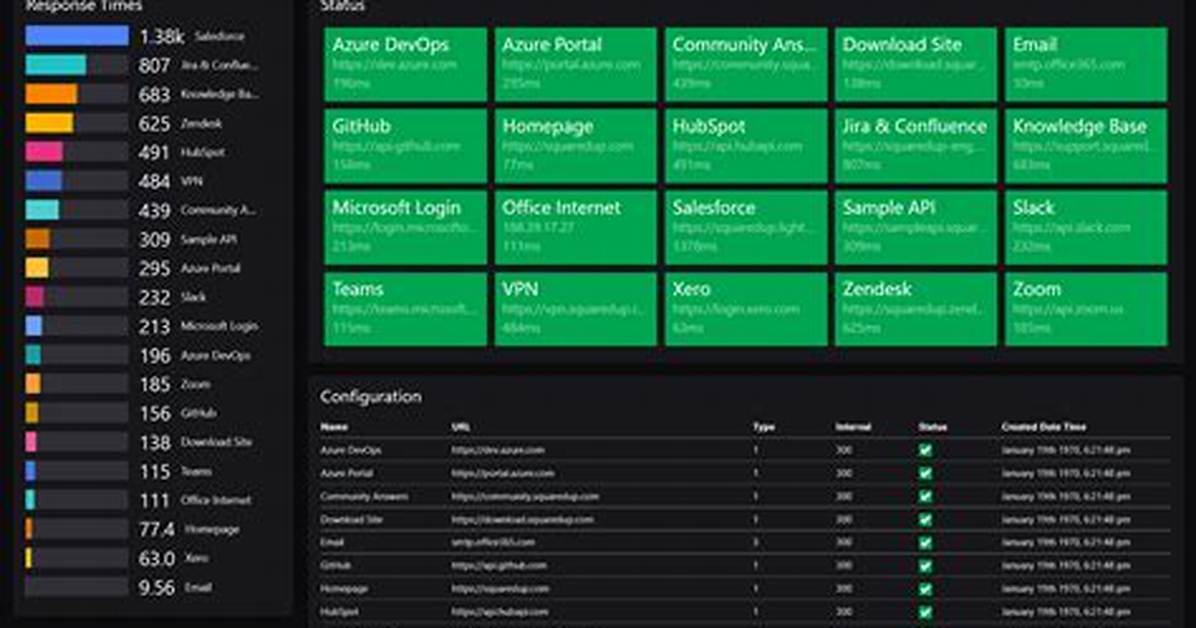Image resolution: width=1196 pixels, height=628 pixels.
Task: Click the VPN status tile
Action: (x=575, y=310)
